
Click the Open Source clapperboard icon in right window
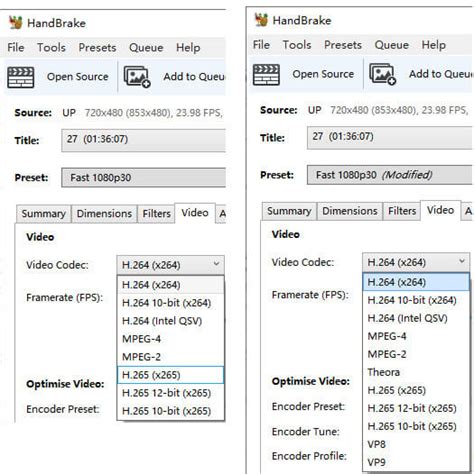click(266, 75)
